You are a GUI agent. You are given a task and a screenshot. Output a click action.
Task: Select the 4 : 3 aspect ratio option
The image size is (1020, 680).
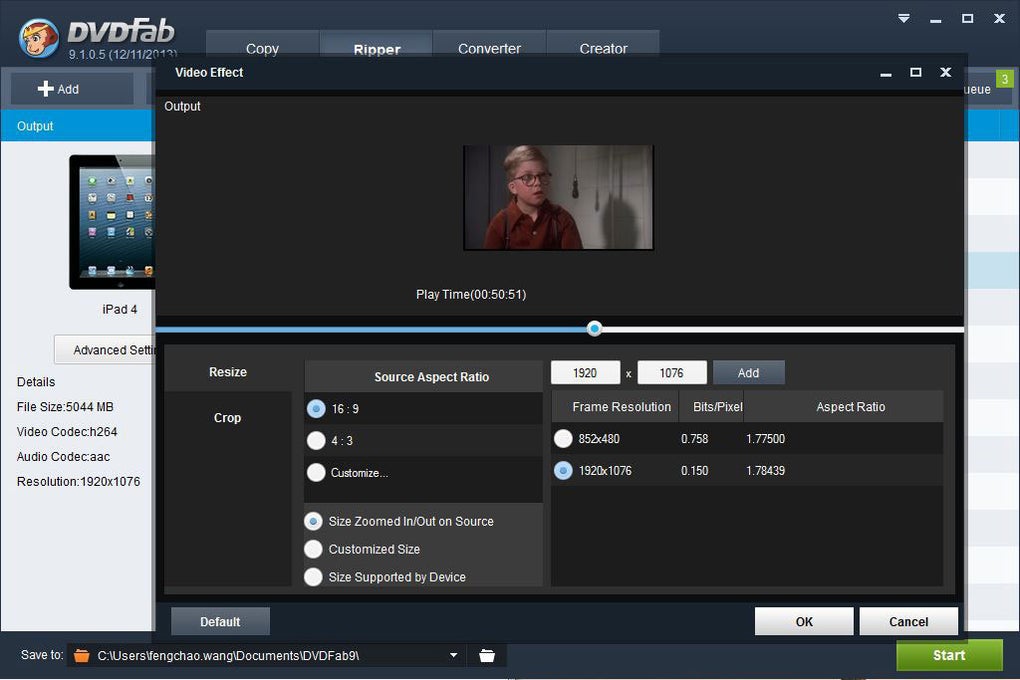[316, 441]
